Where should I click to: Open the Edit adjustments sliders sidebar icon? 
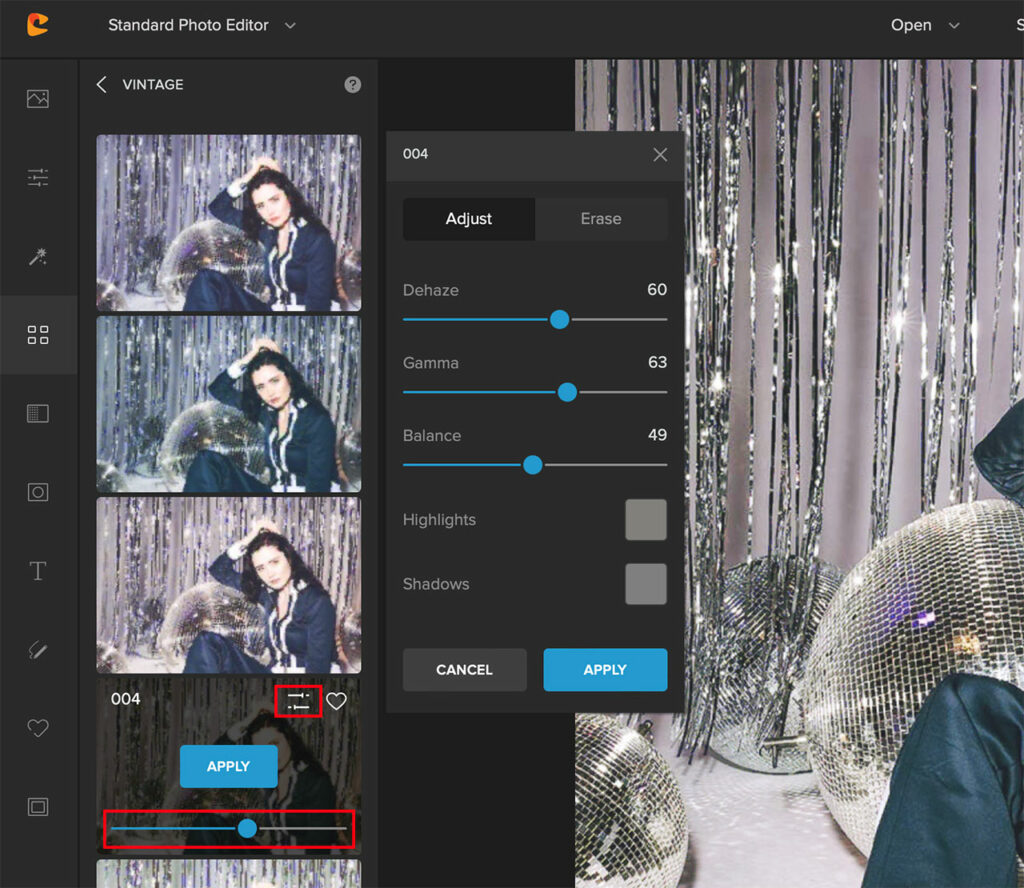click(38, 178)
